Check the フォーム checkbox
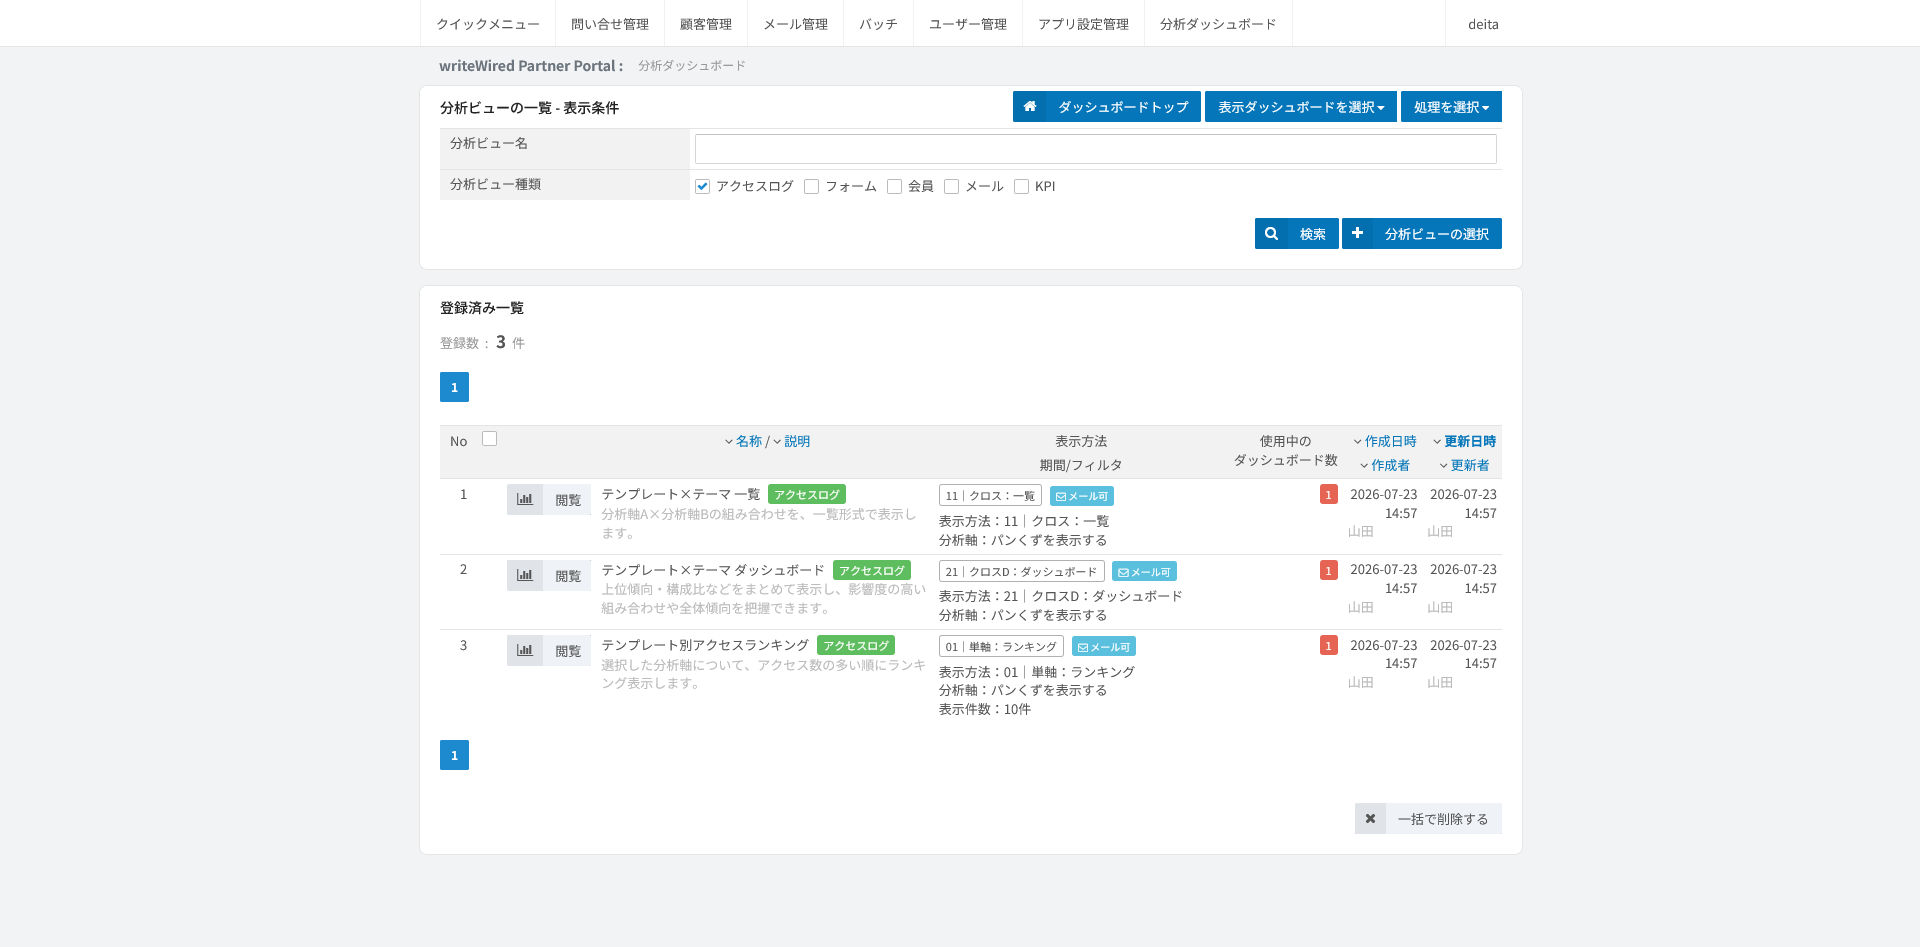This screenshot has width=1920, height=947. (x=811, y=186)
